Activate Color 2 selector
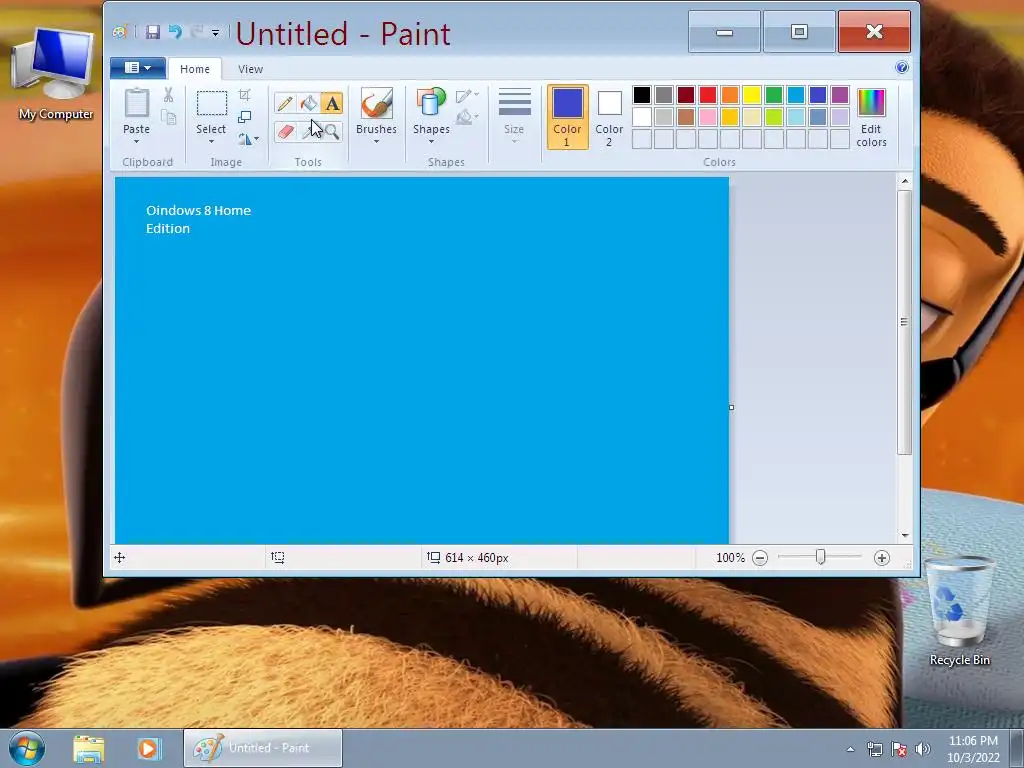Image resolution: width=1024 pixels, height=768 pixels. [x=609, y=117]
